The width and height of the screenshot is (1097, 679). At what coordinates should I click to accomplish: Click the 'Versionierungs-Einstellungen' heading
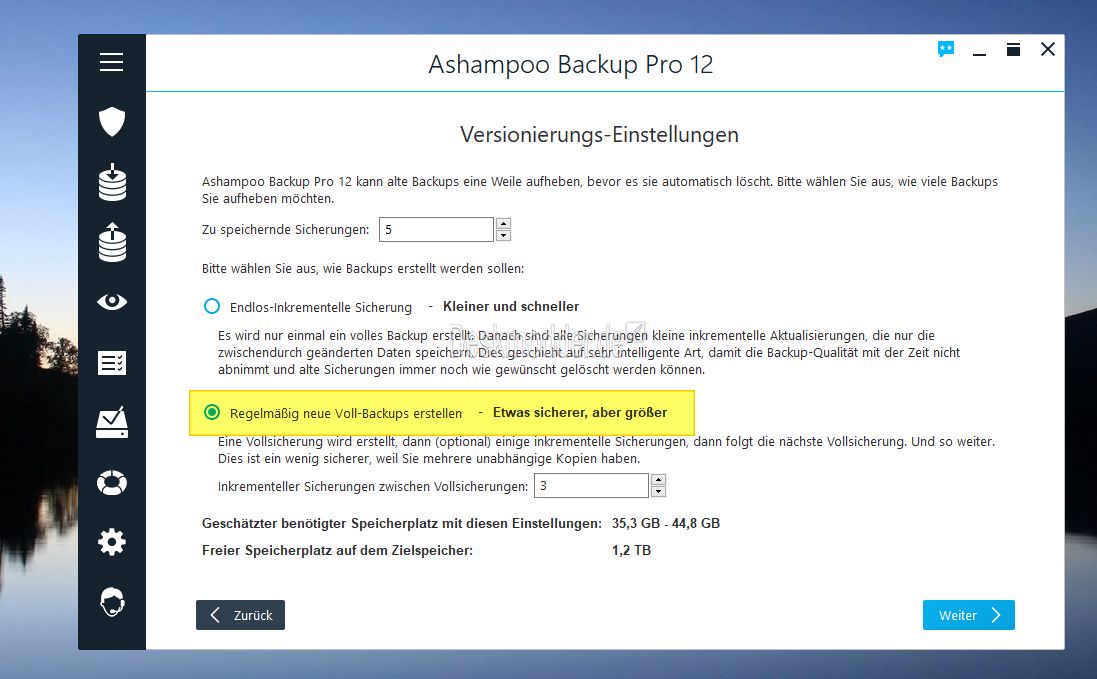600,134
